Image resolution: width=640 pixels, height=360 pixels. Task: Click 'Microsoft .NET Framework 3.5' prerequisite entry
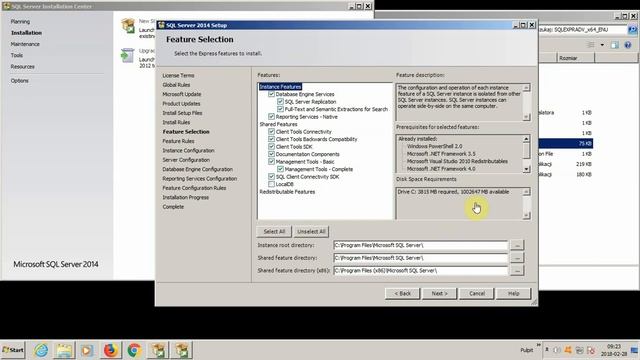tap(441, 153)
